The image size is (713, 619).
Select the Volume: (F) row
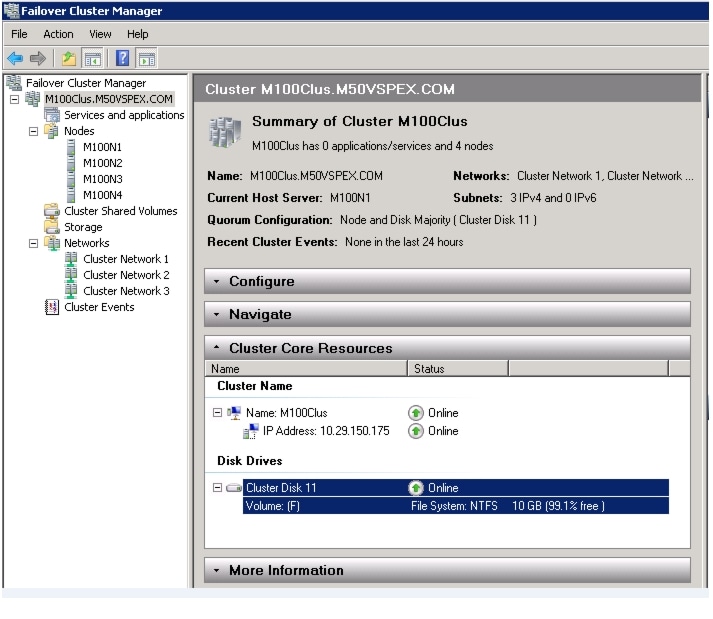click(456, 506)
